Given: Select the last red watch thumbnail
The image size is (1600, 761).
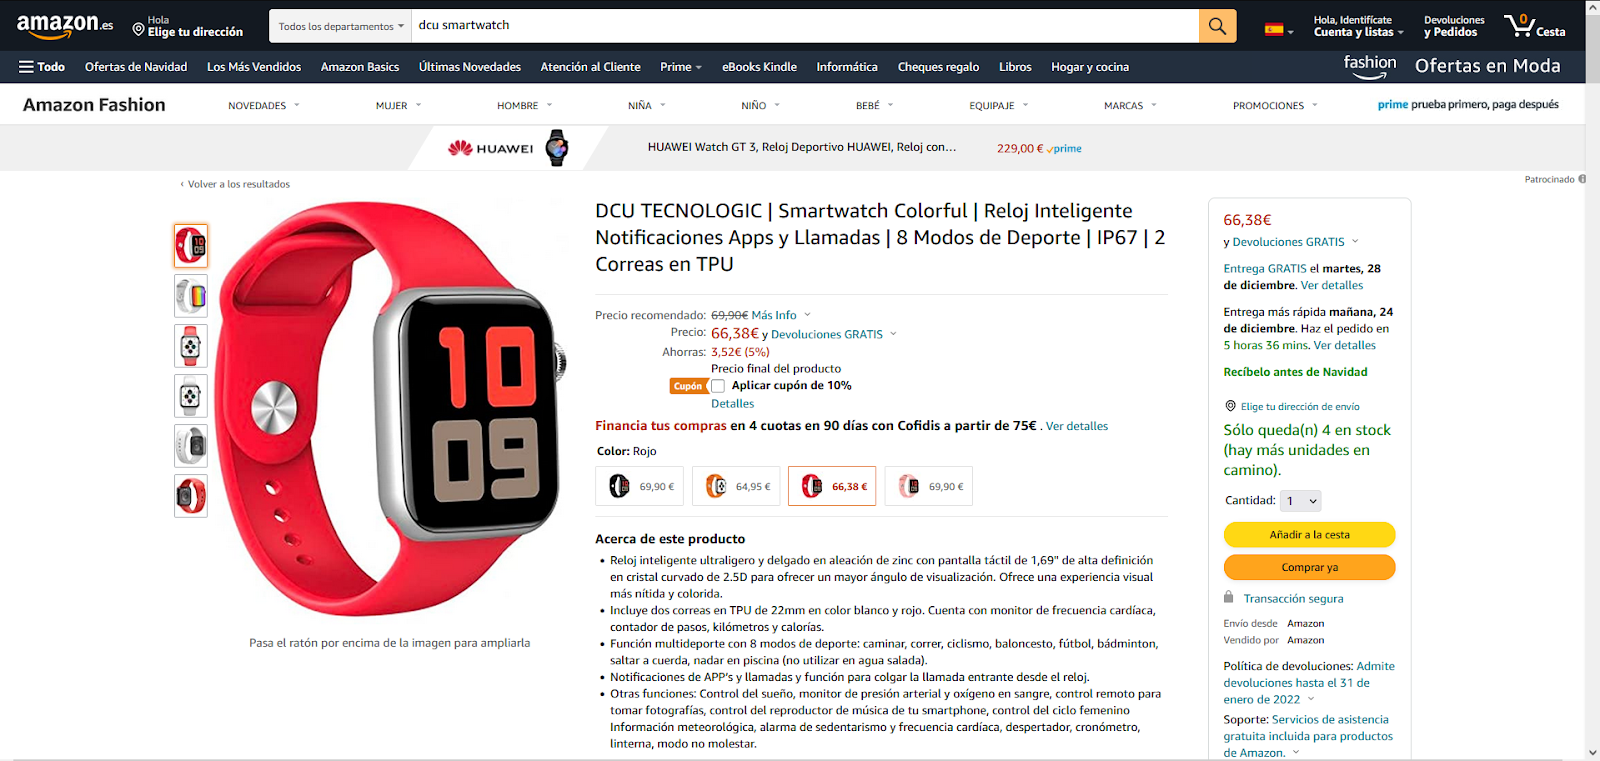Looking at the screenshot, I should point(191,496).
